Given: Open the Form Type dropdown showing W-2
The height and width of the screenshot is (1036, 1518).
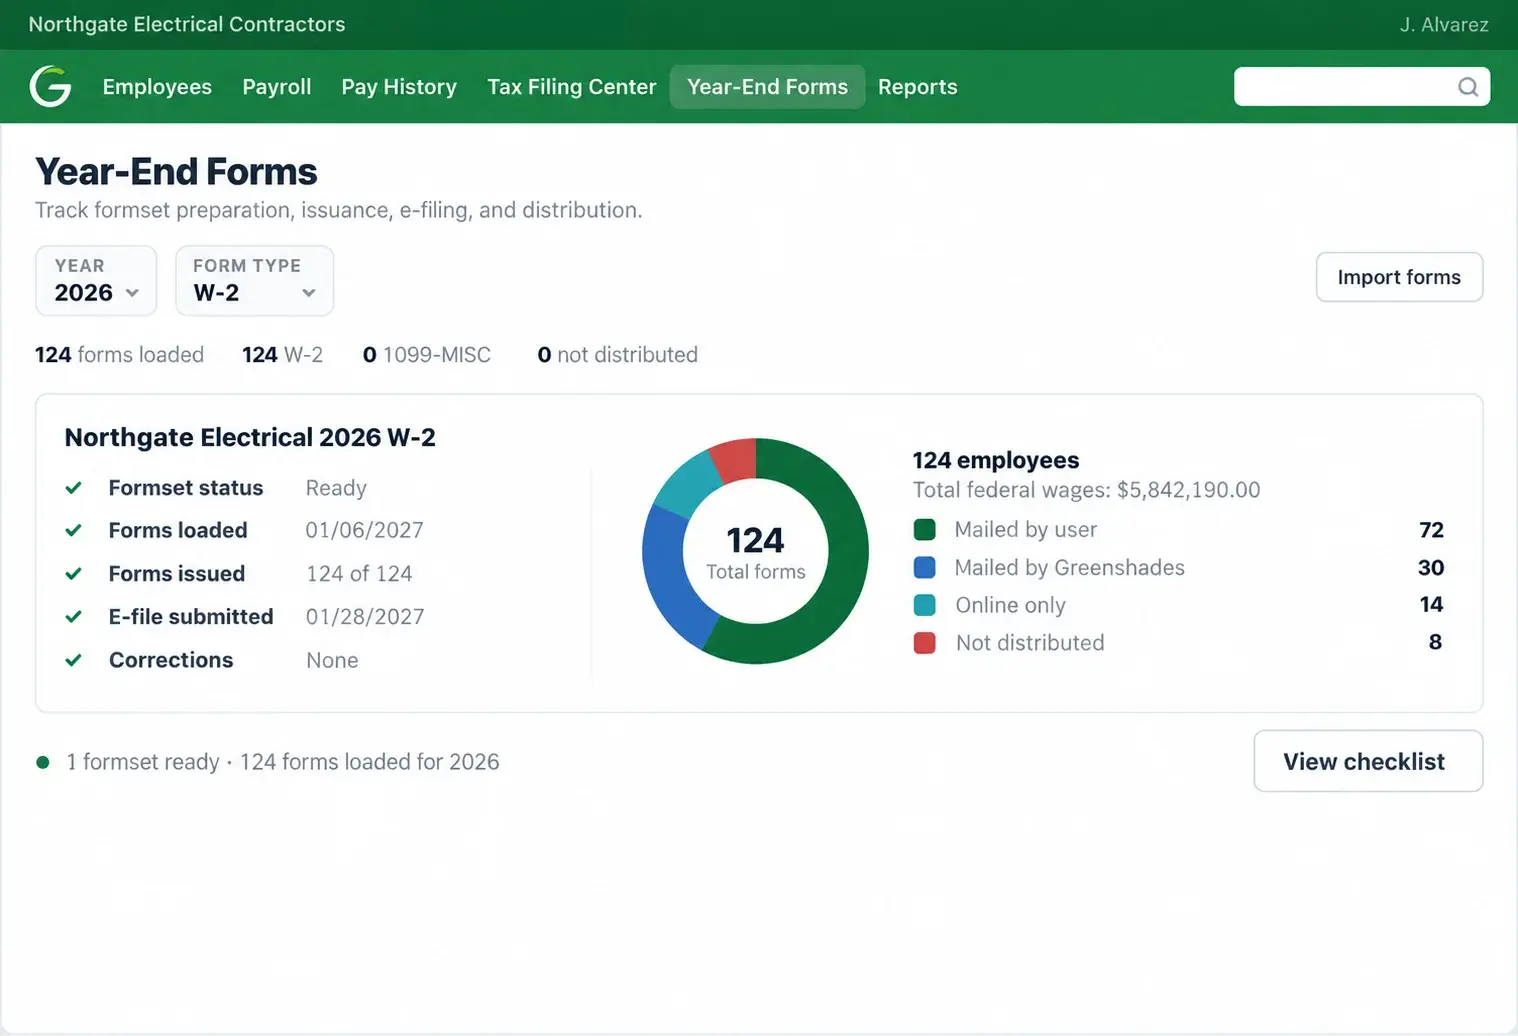Looking at the screenshot, I should point(254,281).
